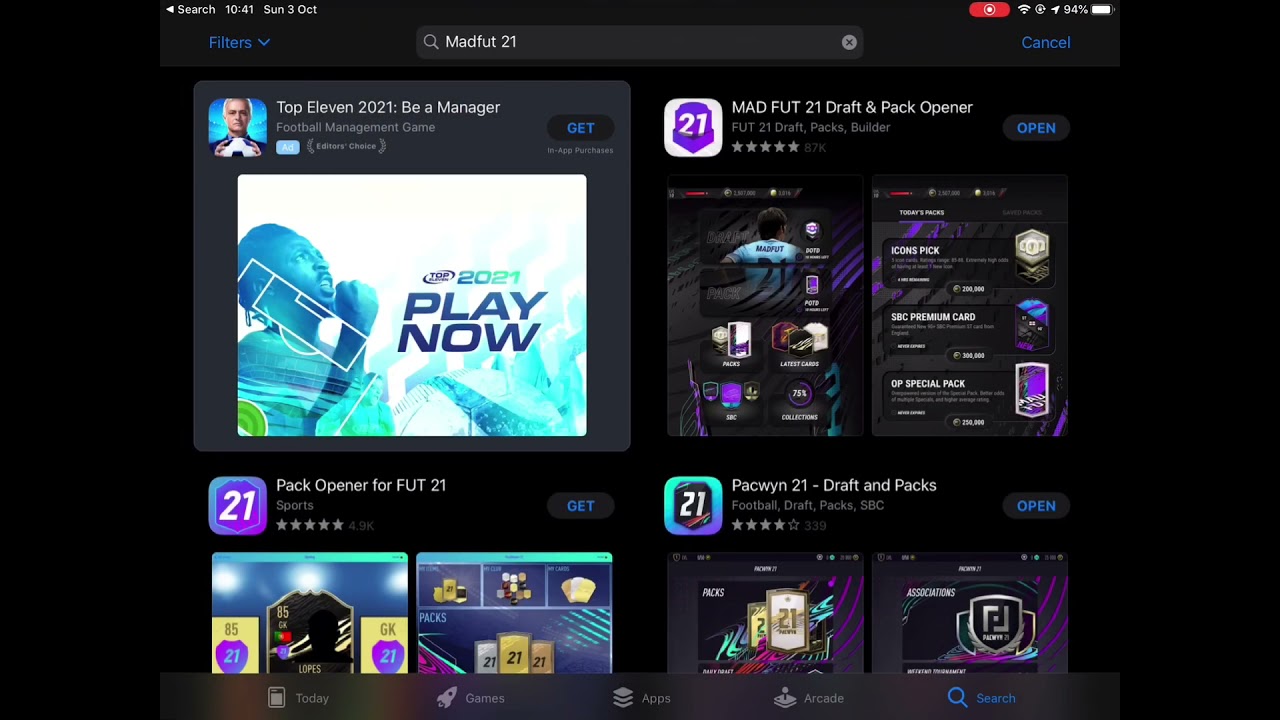Clear the search text with the X icon

(x=849, y=42)
